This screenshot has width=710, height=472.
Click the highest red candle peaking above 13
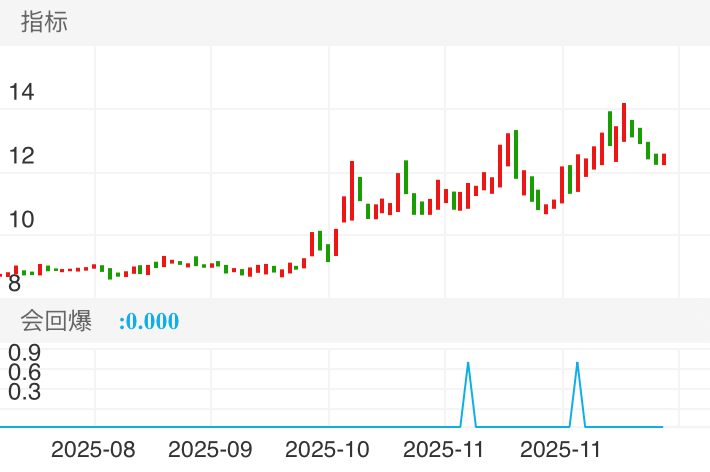point(624,122)
